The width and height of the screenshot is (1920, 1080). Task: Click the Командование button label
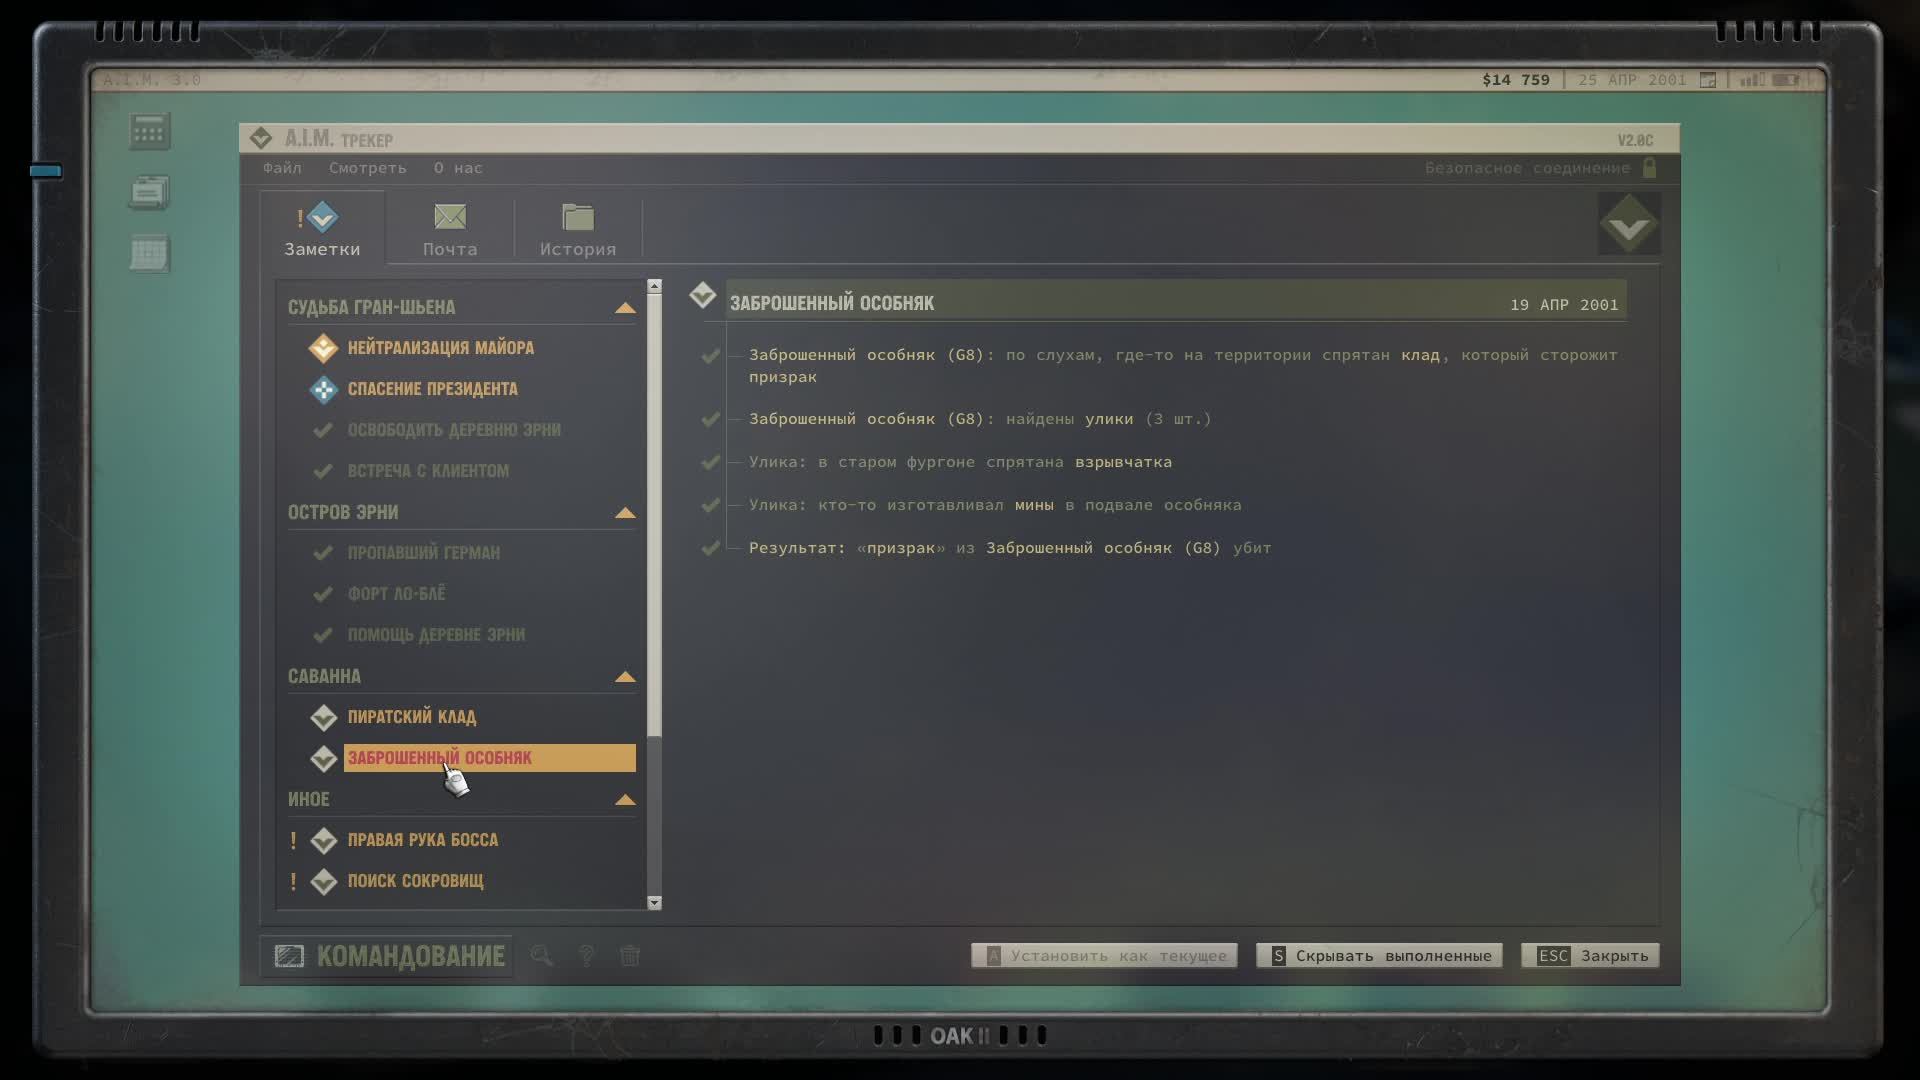[x=411, y=956]
